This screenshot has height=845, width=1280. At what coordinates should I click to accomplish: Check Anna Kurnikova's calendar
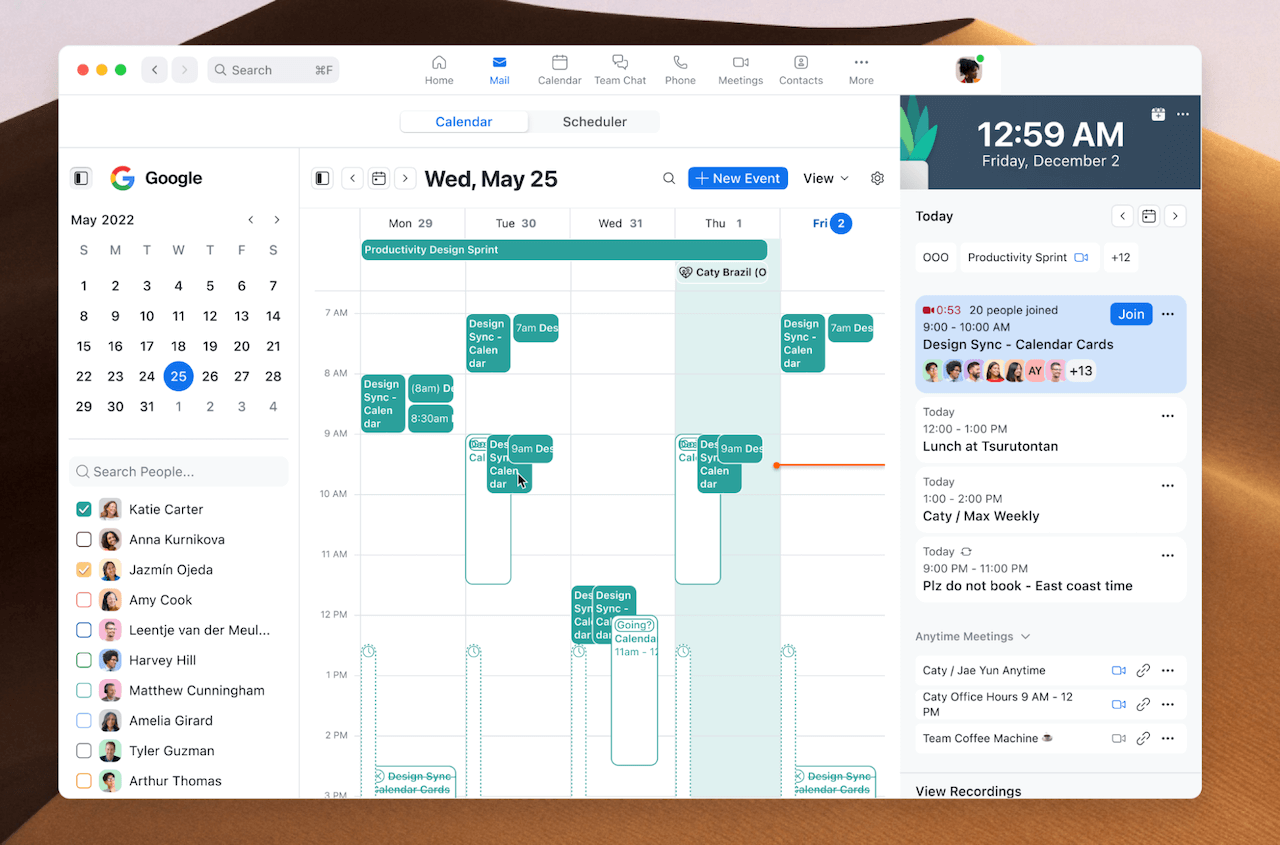(84, 540)
